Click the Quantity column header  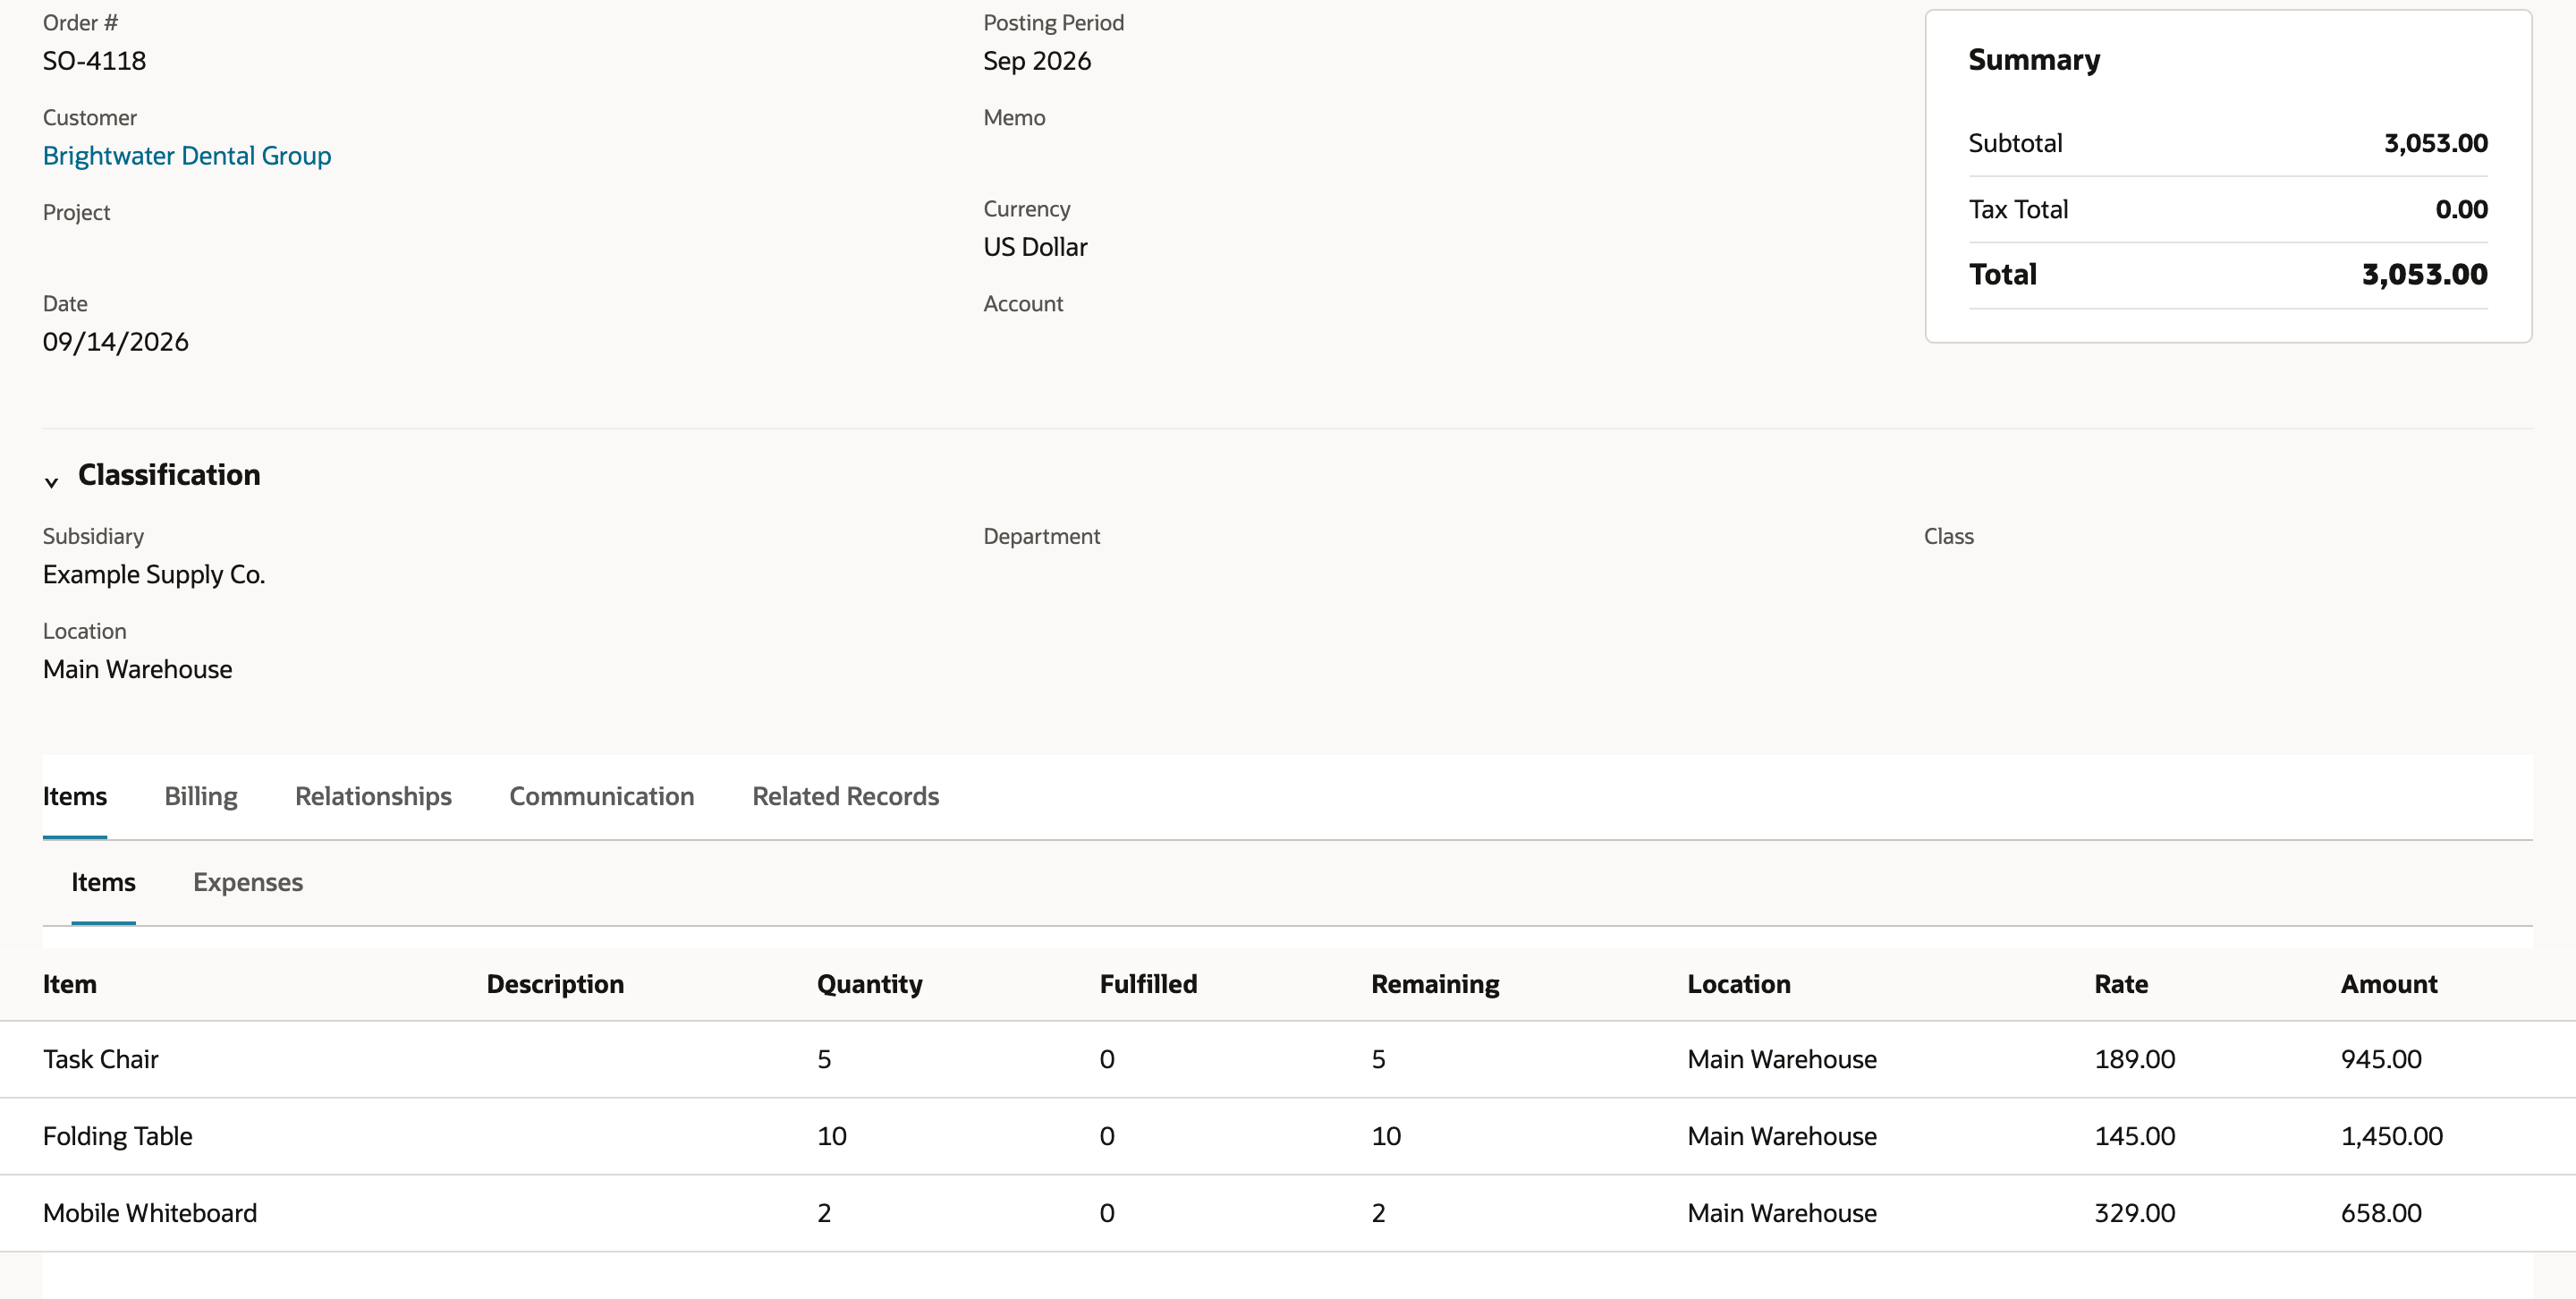[870, 984]
